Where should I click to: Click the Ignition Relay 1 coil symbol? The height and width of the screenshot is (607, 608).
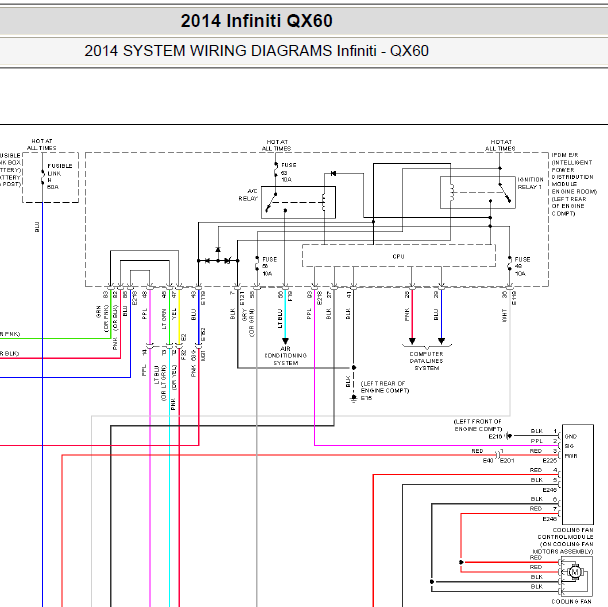pos(452,192)
